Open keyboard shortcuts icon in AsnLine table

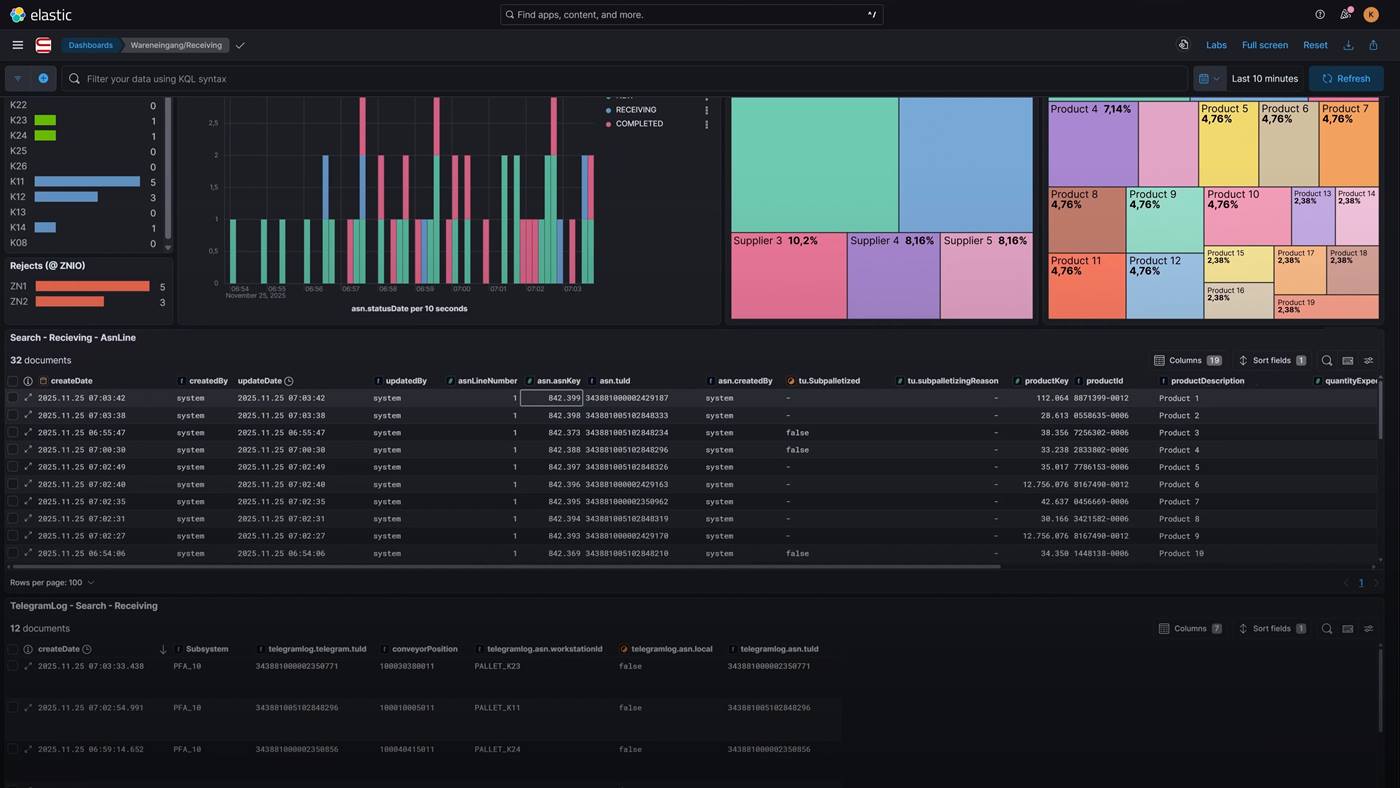click(1348, 360)
